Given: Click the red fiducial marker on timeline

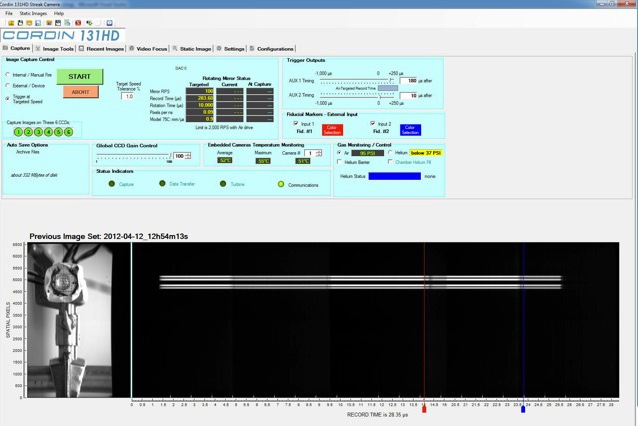Looking at the screenshot, I should (x=425, y=408).
